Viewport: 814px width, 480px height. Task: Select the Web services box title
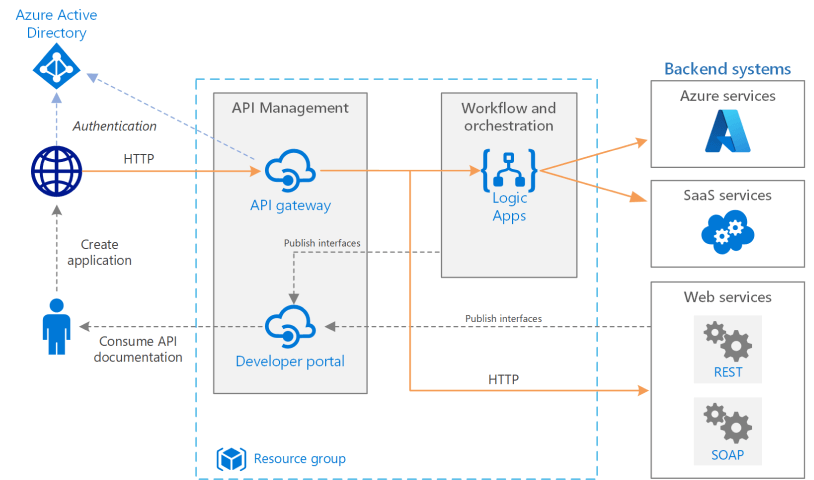click(727, 297)
